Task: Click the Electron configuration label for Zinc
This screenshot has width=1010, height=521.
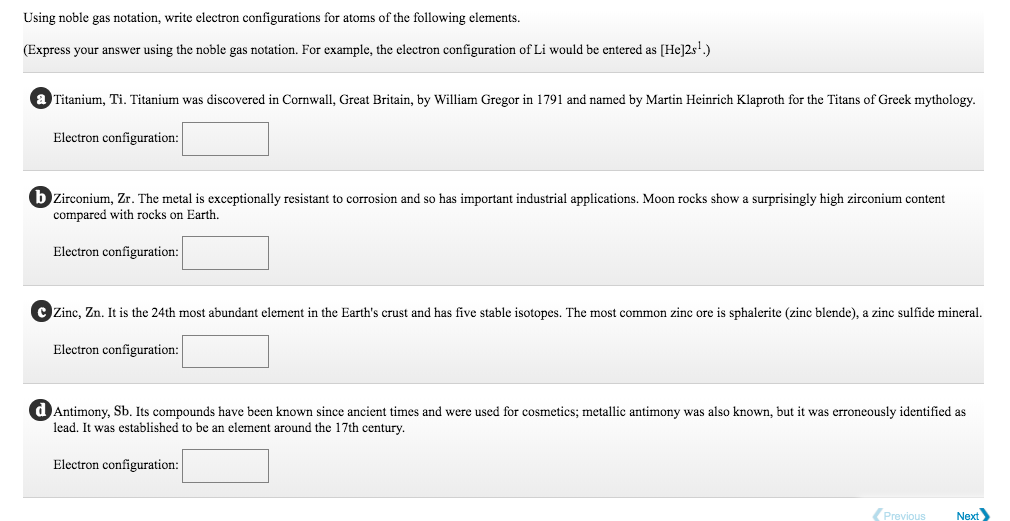Action: (x=115, y=351)
